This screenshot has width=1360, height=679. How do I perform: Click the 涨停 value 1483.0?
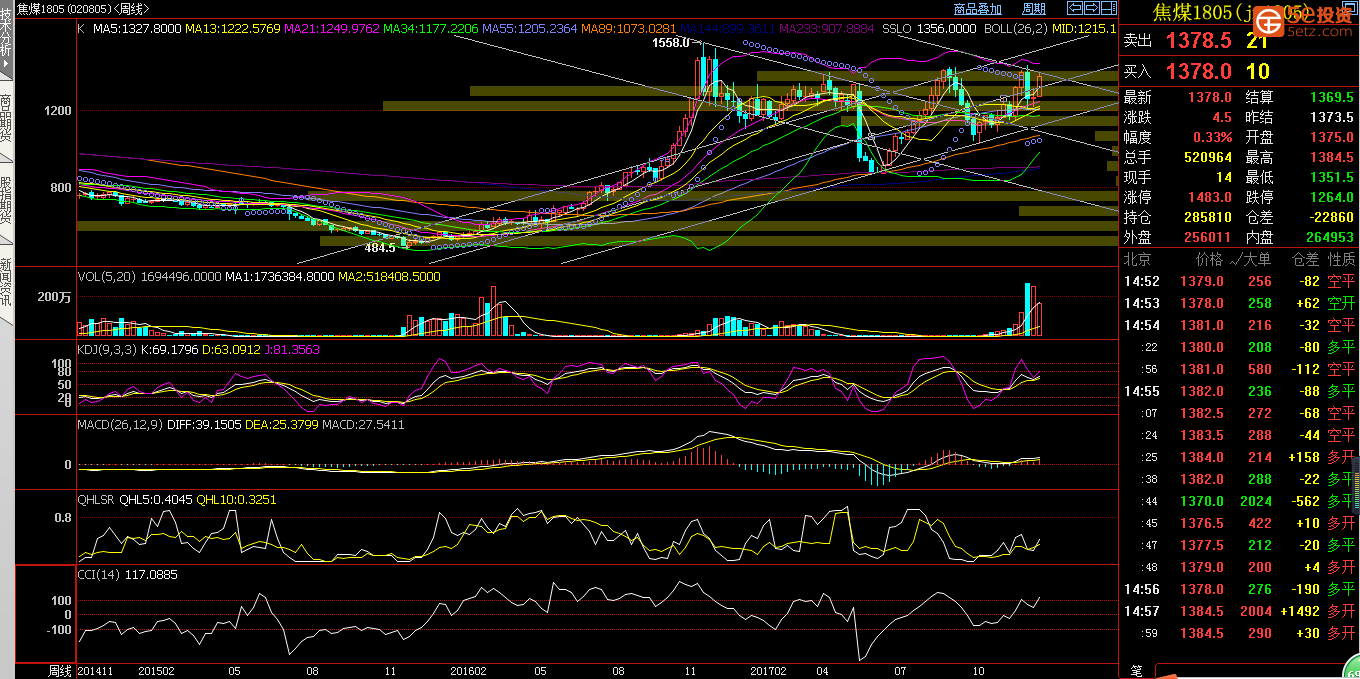click(1210, 197)
